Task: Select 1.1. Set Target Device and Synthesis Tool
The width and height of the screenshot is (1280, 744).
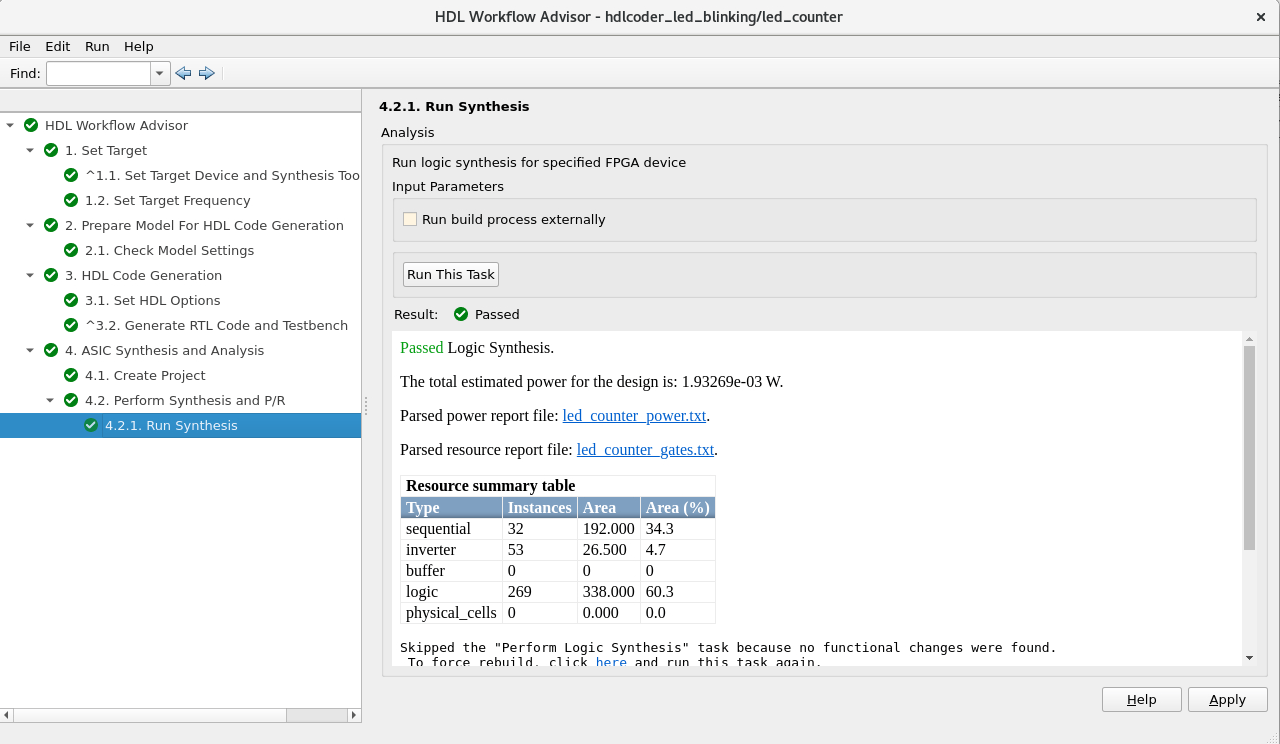Action: point(222,175)
